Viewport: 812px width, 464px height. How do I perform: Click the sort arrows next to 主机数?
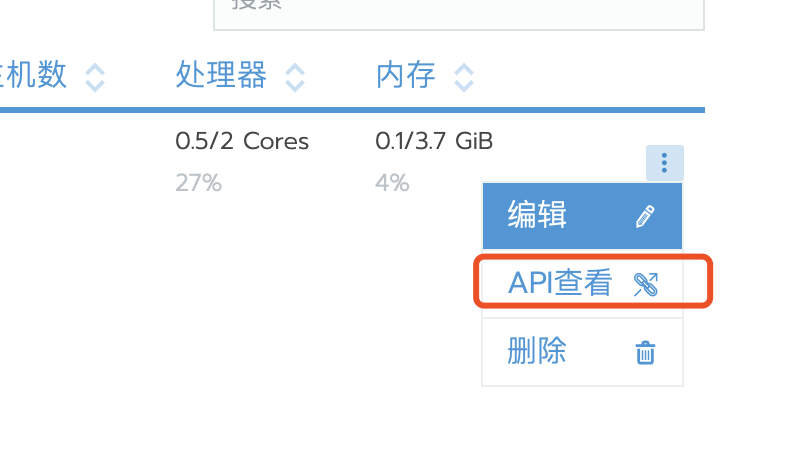[95, 76]
